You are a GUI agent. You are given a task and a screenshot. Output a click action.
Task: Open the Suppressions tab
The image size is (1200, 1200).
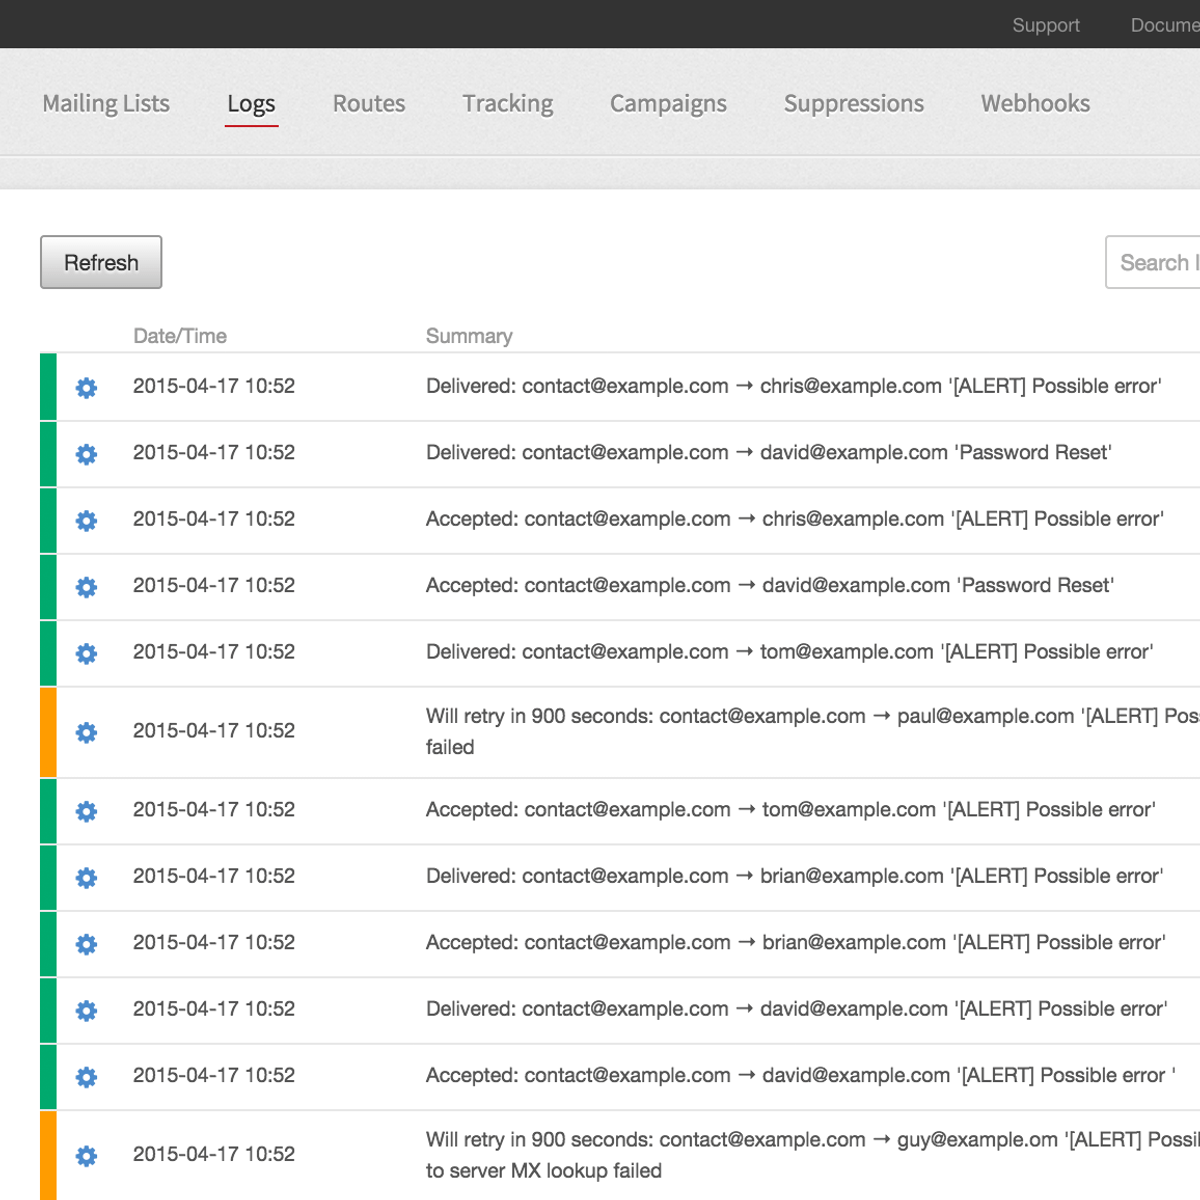853,104
